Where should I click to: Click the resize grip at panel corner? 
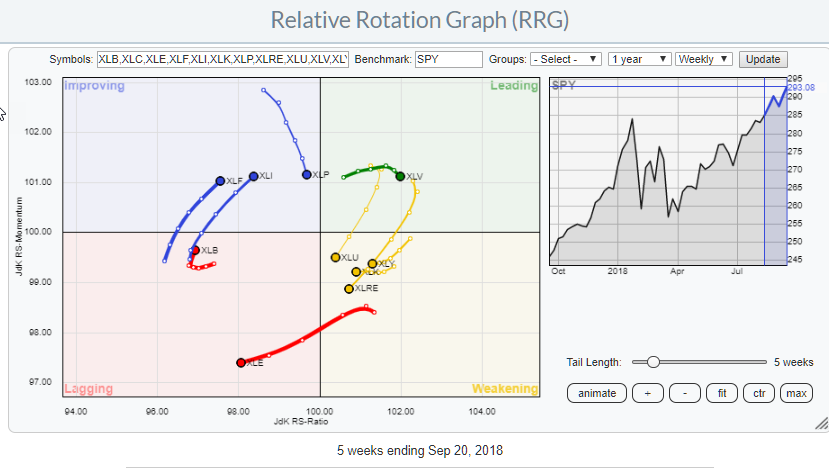[822, 423]
